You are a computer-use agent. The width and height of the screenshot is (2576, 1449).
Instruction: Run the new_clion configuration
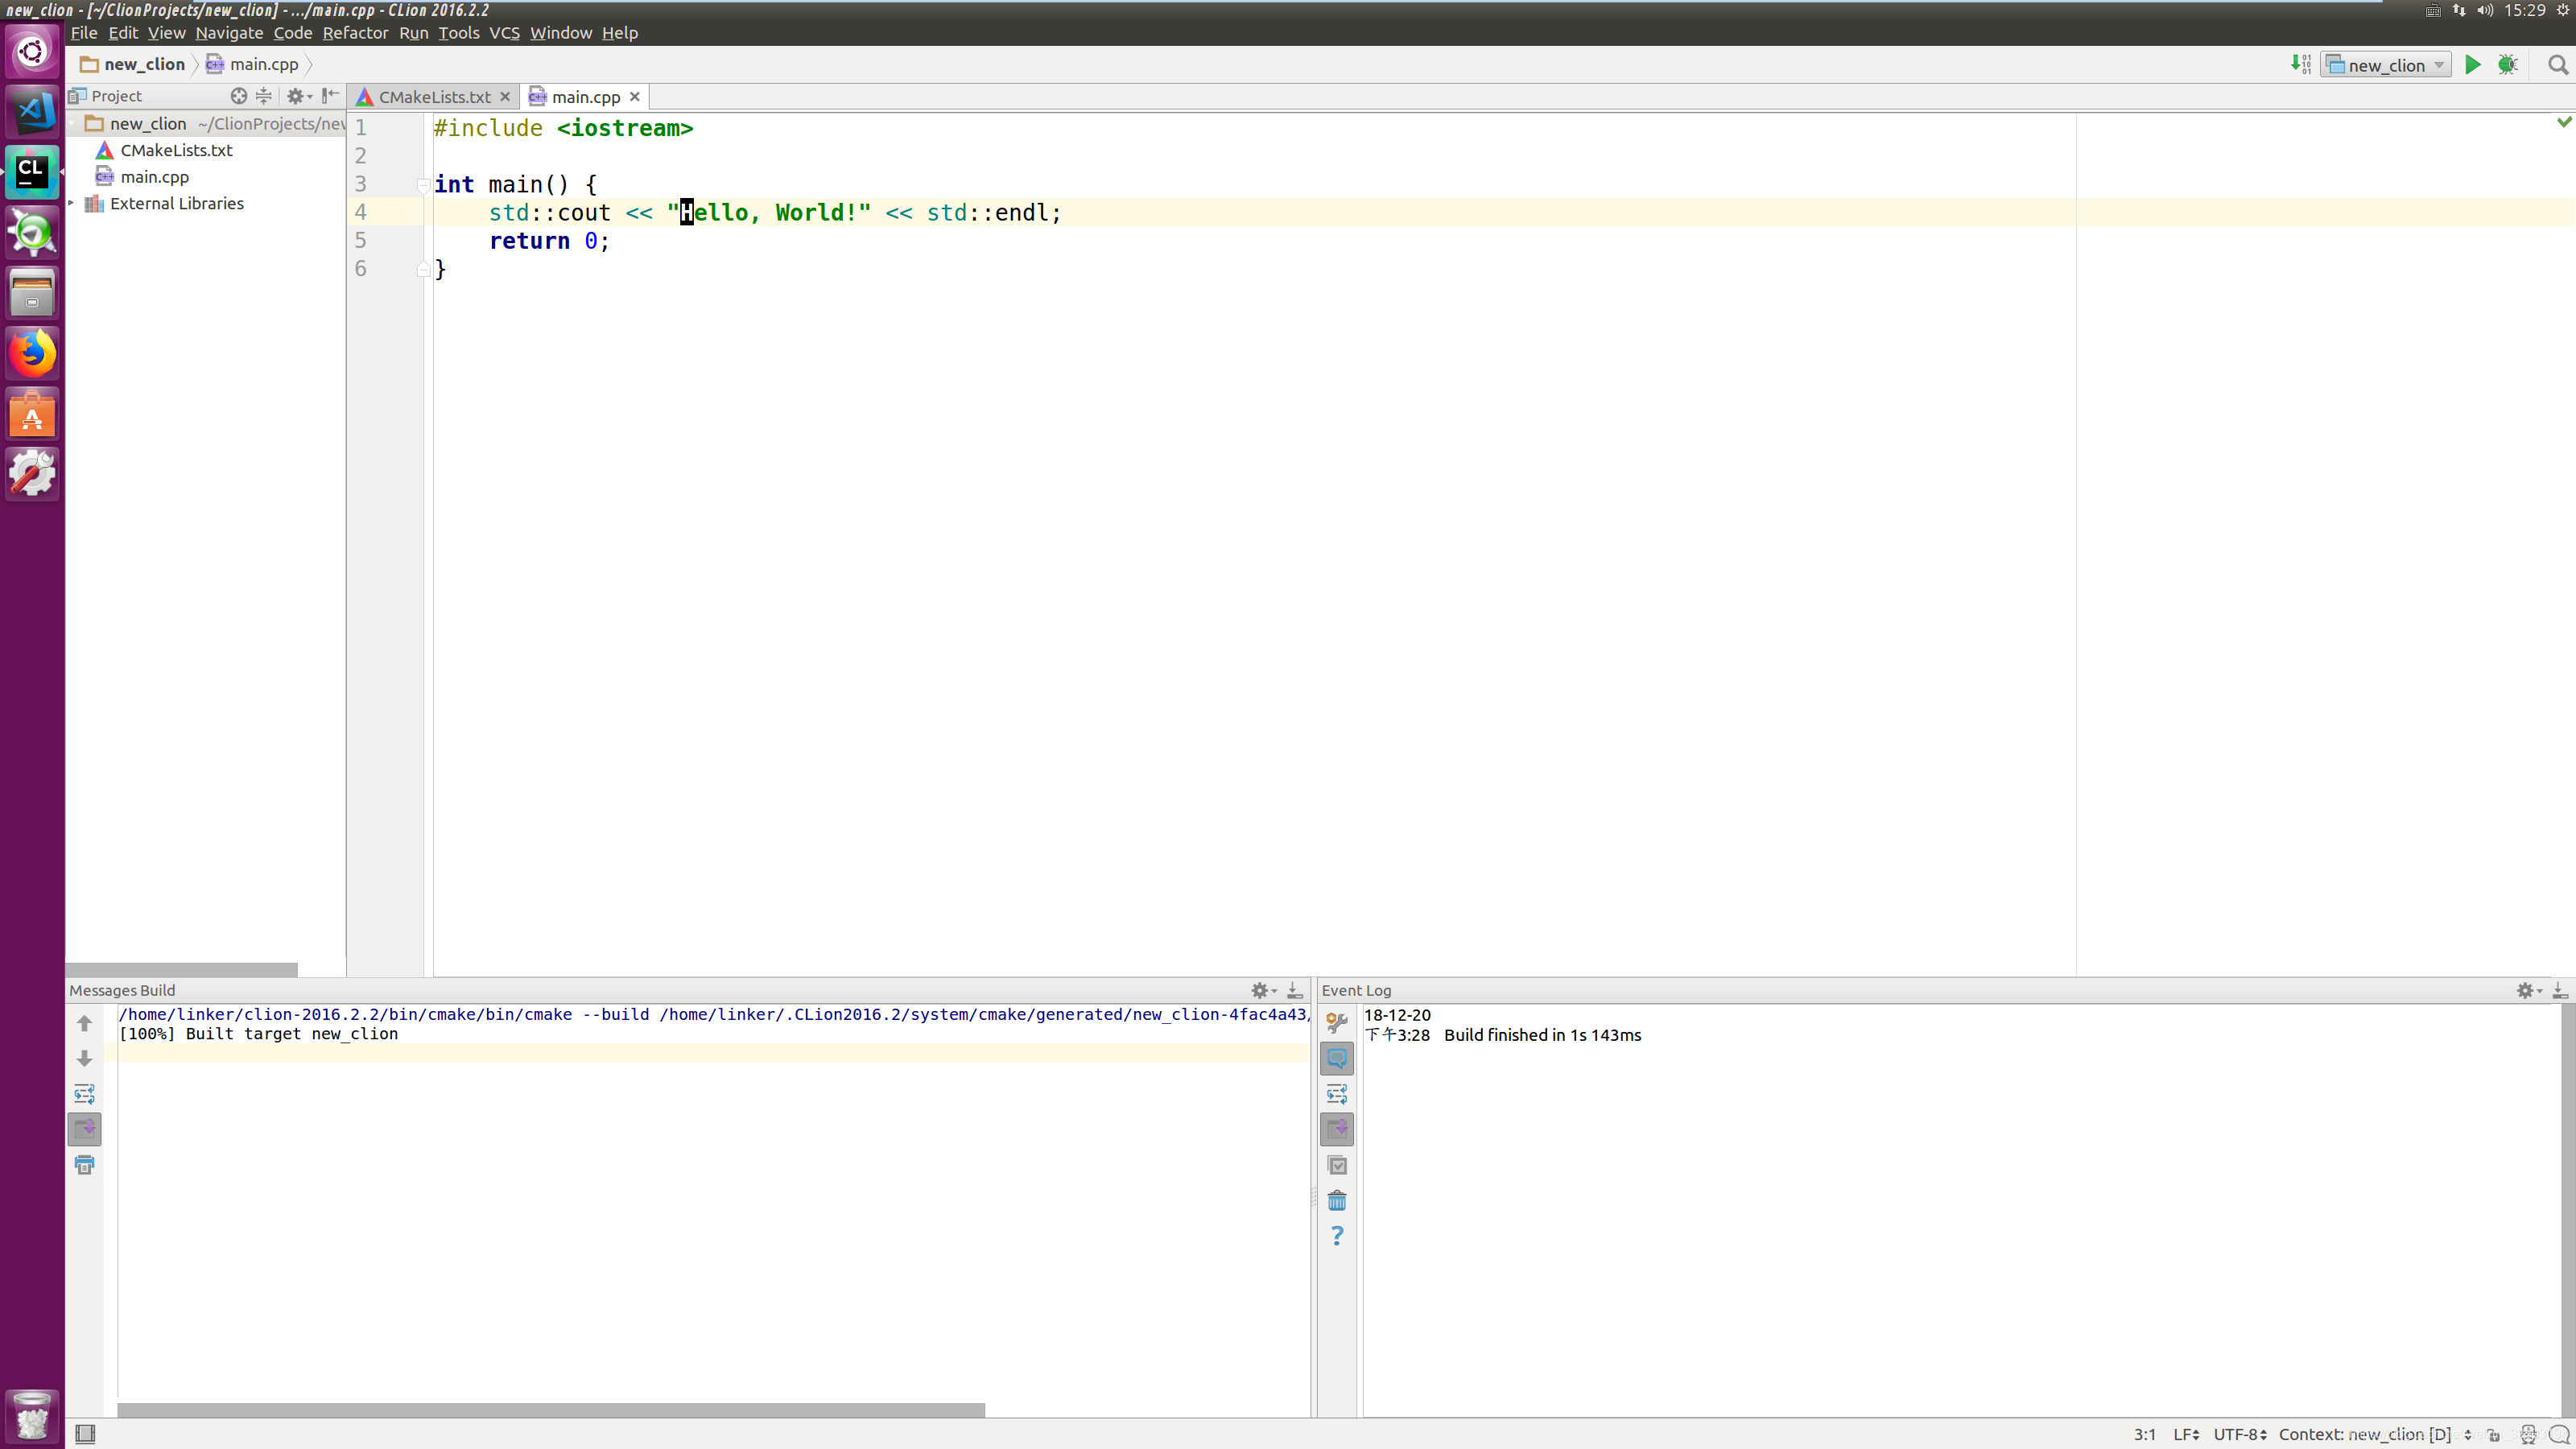(x=2472, y=65)
